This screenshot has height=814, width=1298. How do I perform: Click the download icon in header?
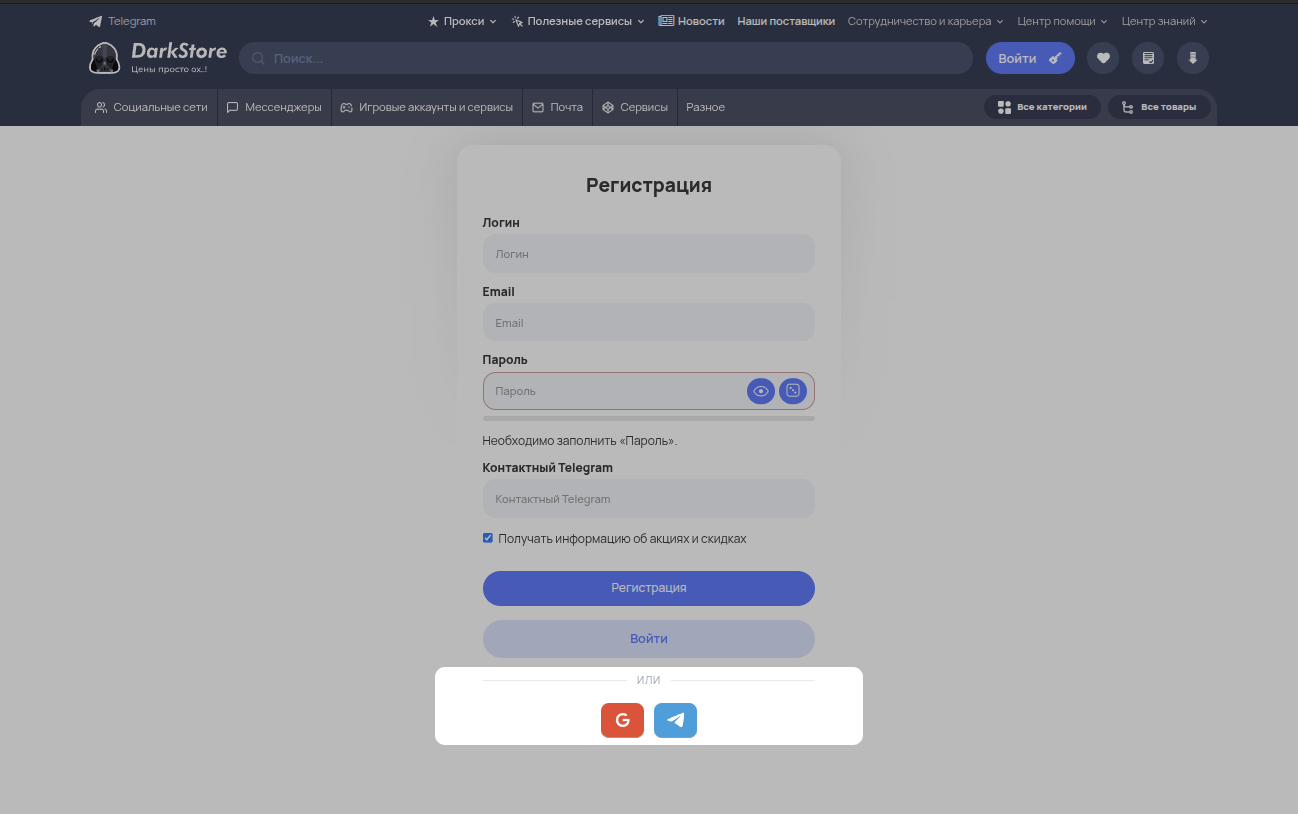(1193, 58)
